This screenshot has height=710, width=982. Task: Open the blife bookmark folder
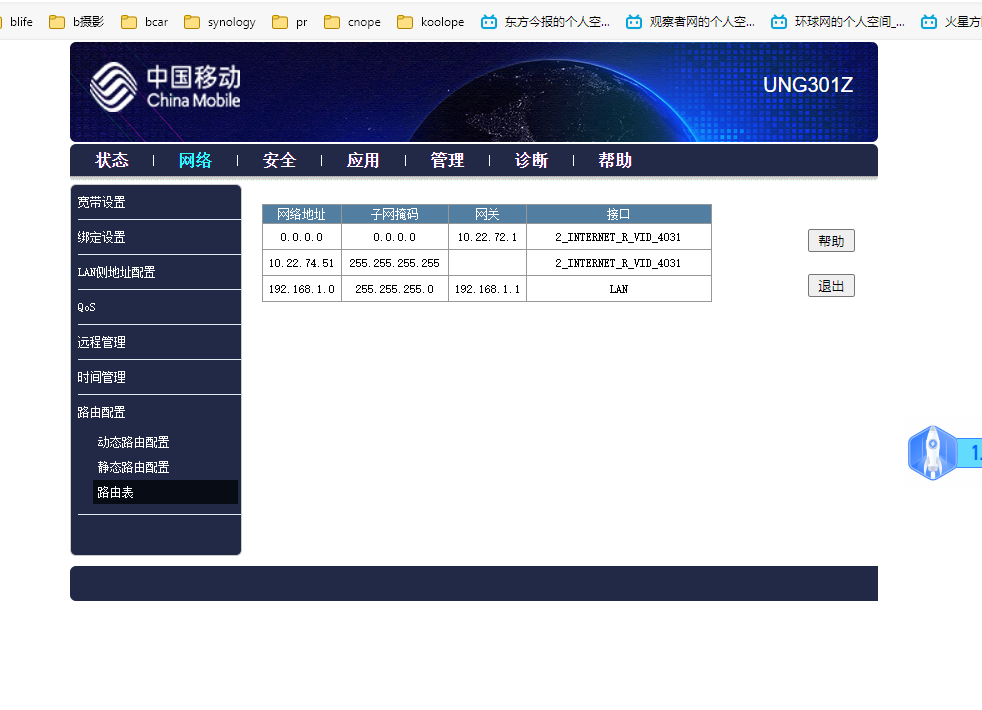click(x=20, y=22)
